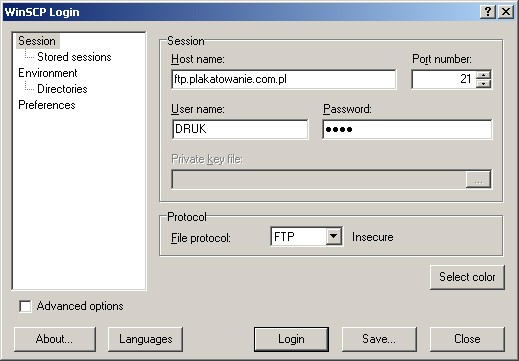
Task: Click the help question mark title button
Action: click(488, 12)
